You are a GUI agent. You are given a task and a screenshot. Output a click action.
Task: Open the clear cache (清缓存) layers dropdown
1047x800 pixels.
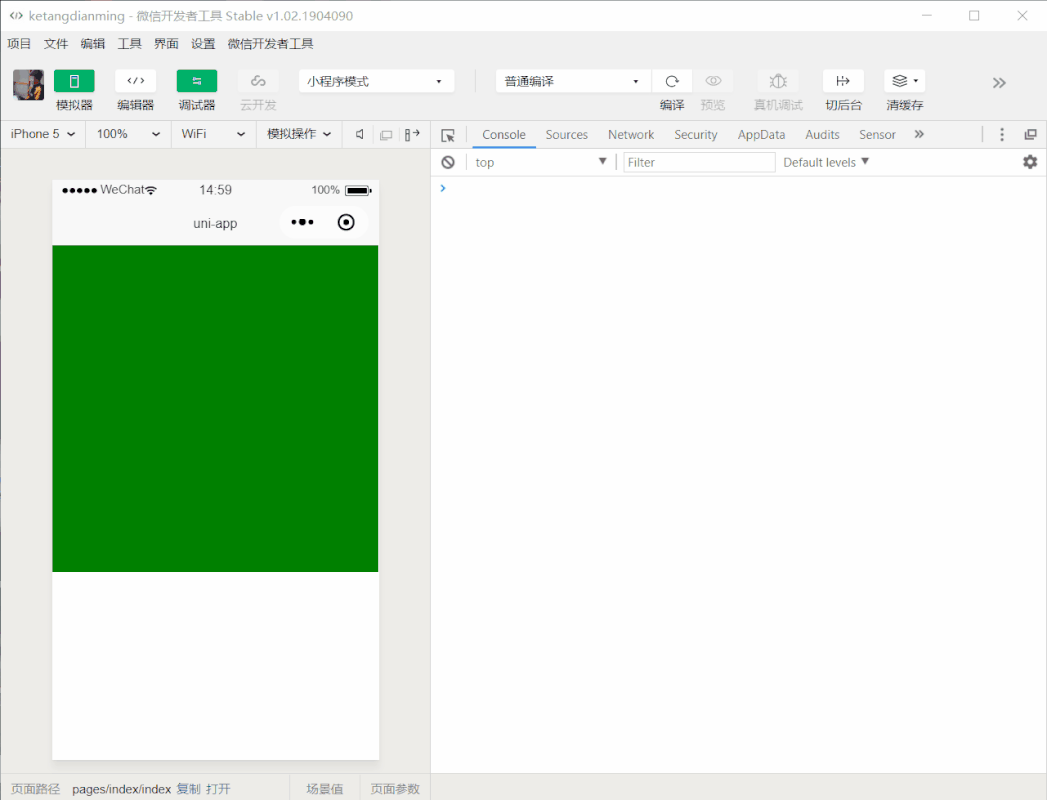[905, 81]
